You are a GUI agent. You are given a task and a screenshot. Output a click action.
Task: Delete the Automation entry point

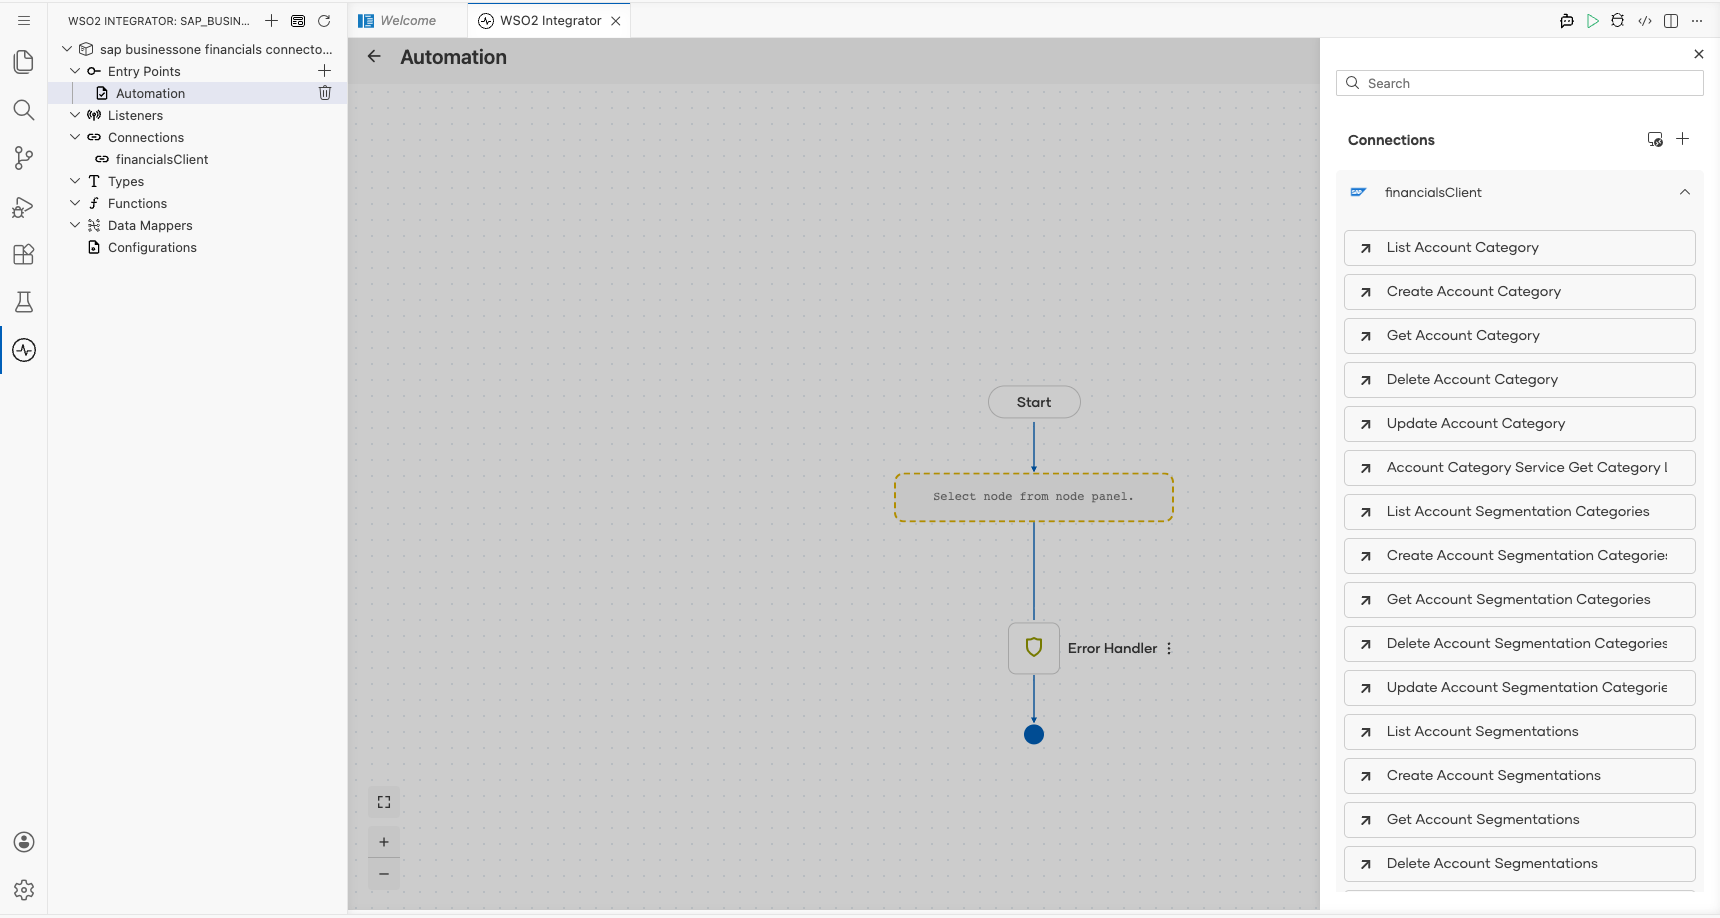[324, 93]
